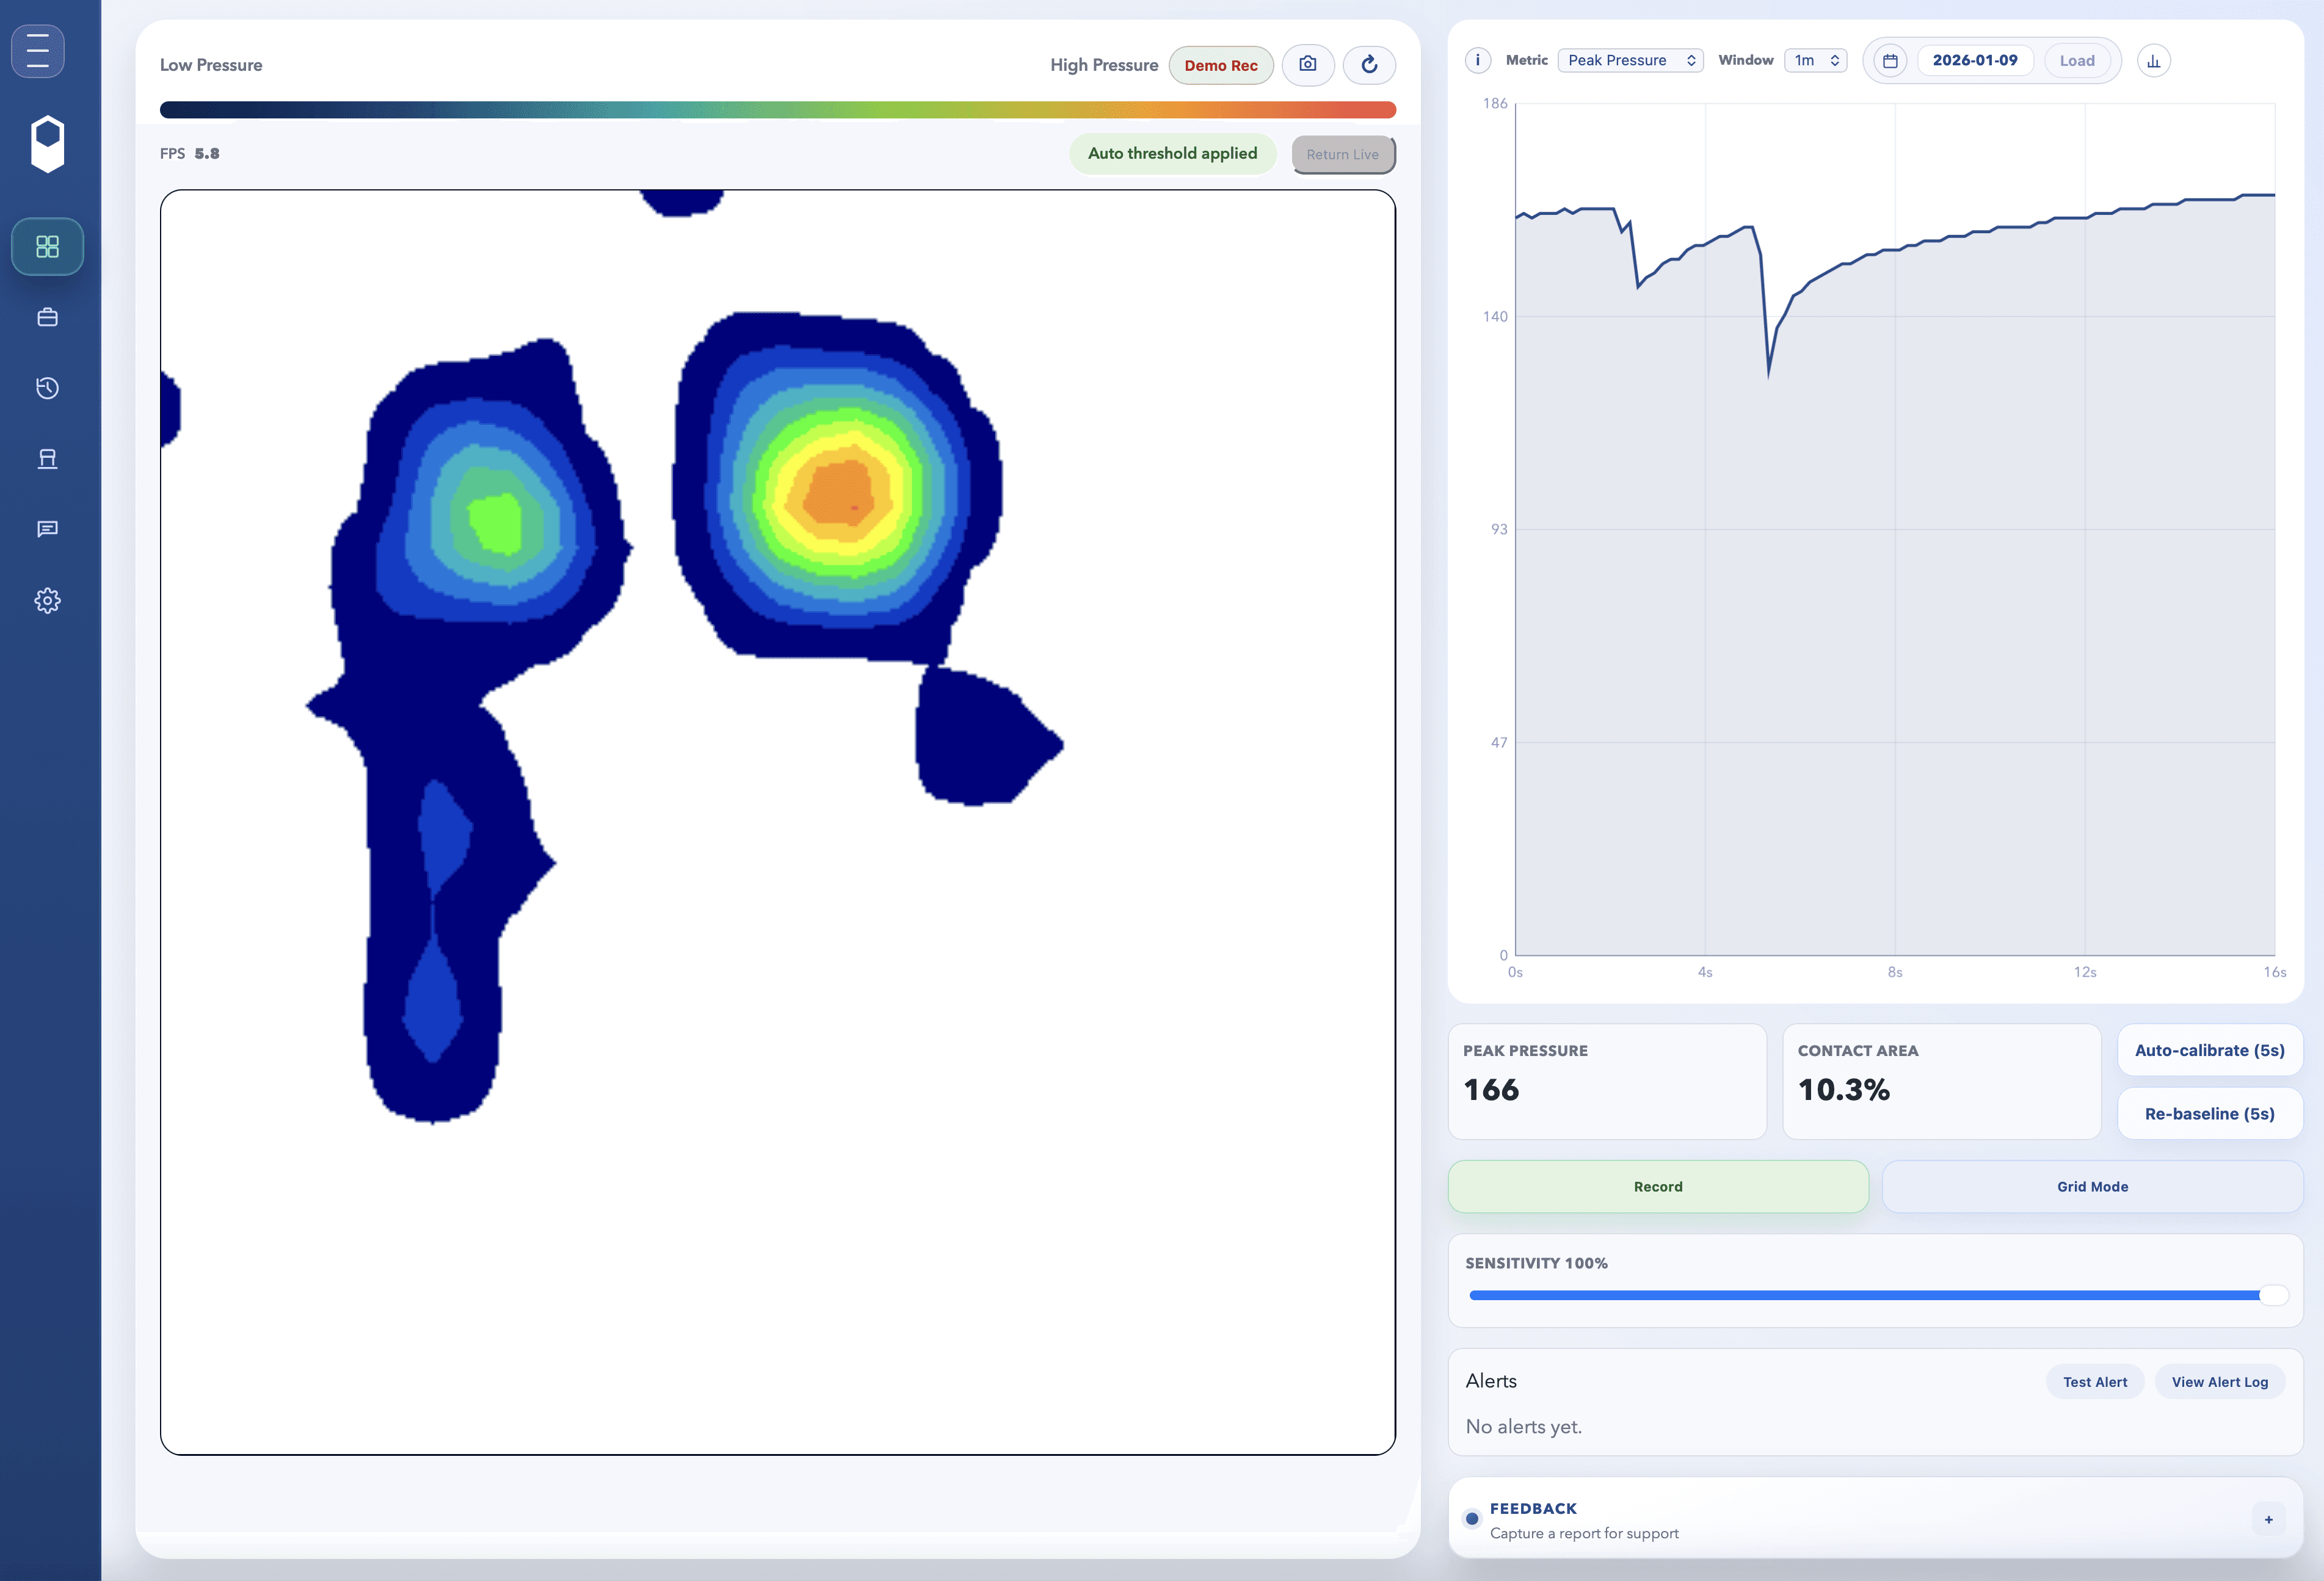The width and height of the screenshot is (2324, 1581).
Task: Toggle the Demo Rec mode
Action: pos(1220,65)
